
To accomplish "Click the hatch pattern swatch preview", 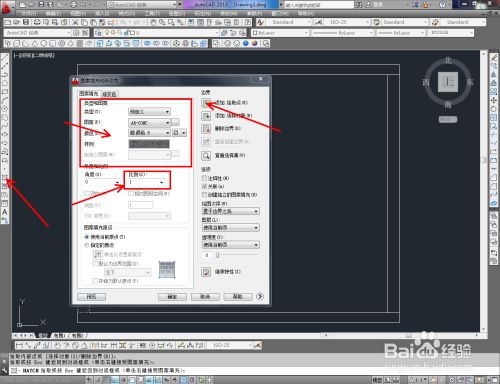I will coord(149,144).
